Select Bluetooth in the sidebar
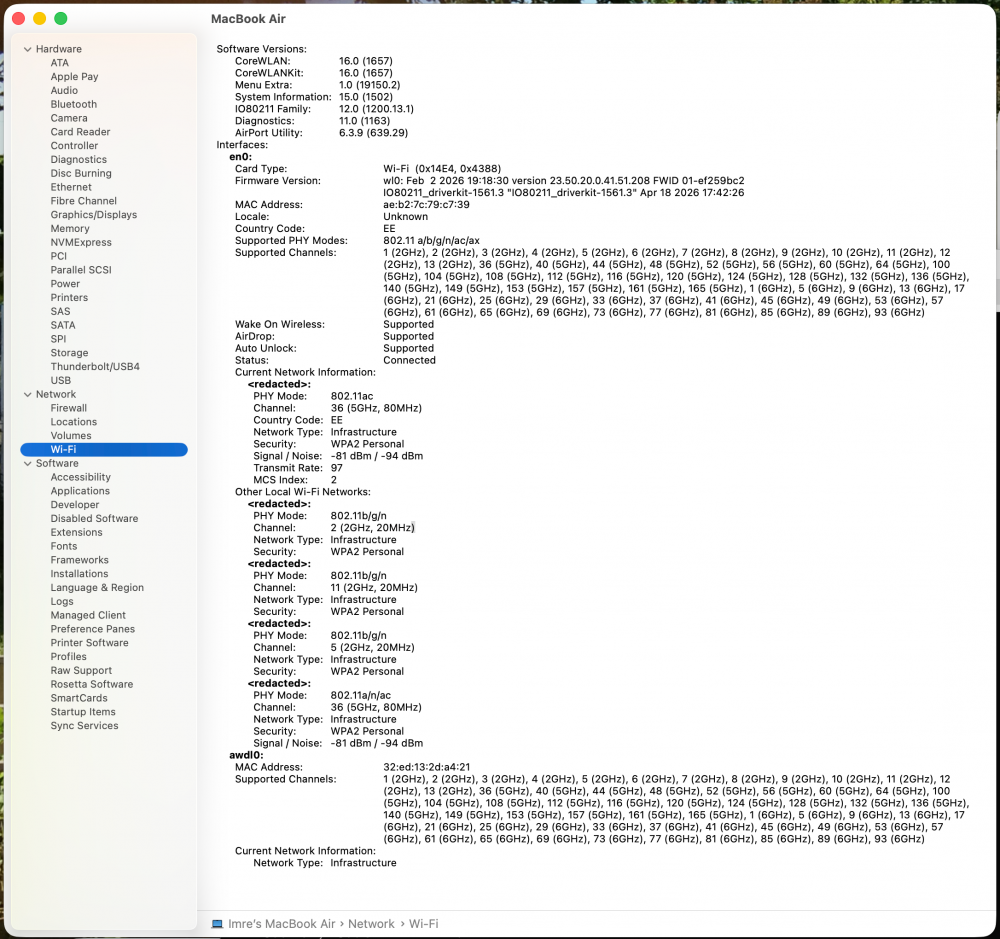 74,104
